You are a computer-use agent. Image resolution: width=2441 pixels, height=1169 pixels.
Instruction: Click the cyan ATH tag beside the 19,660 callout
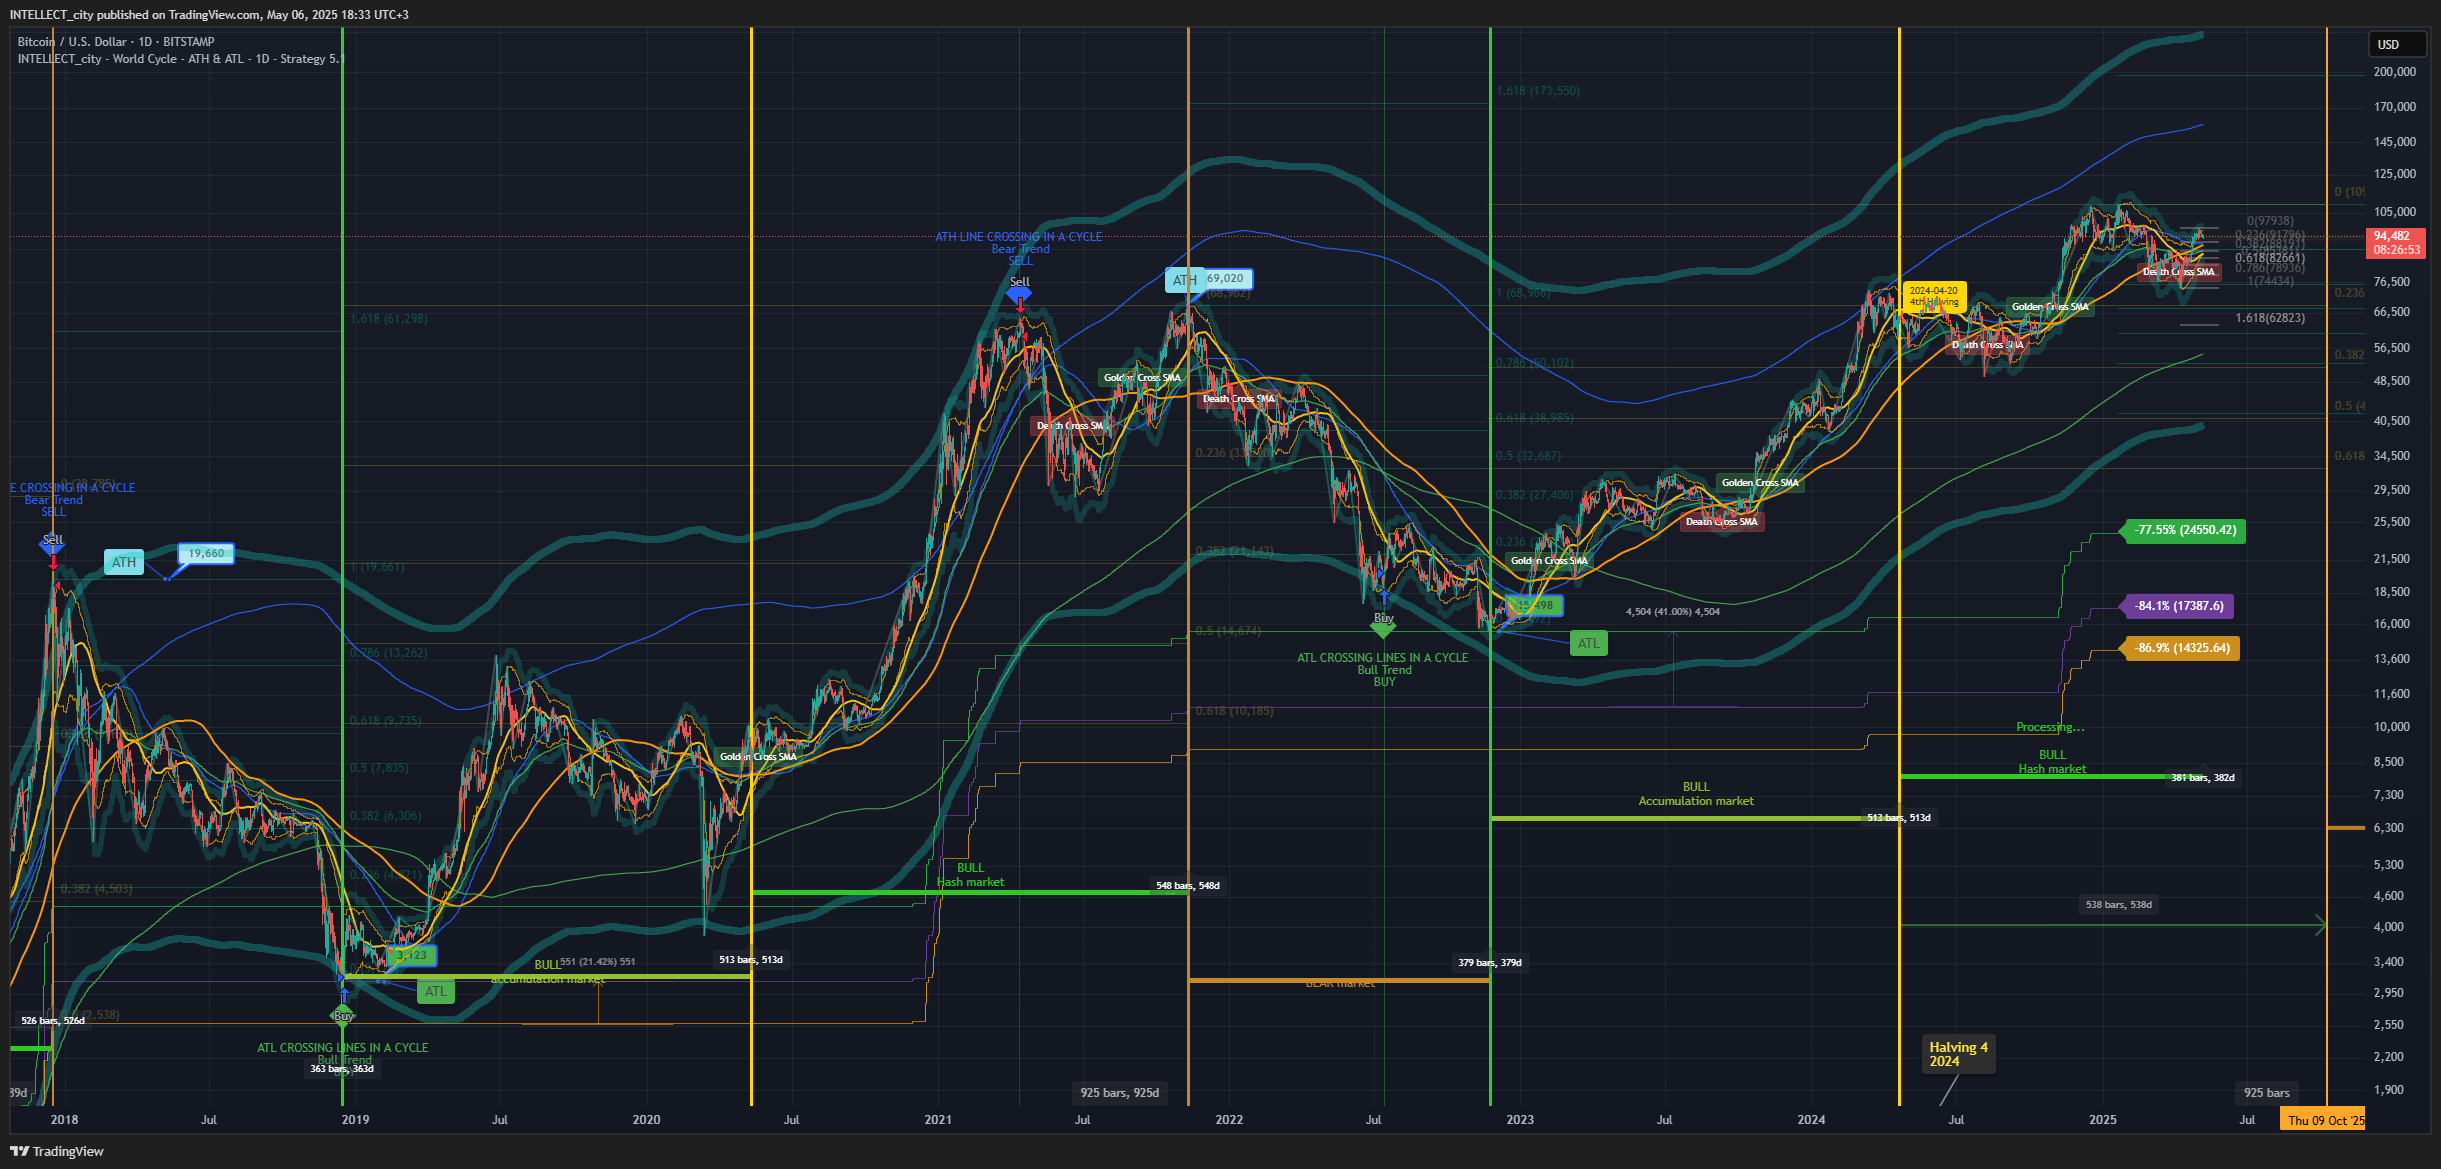point(124,562)
